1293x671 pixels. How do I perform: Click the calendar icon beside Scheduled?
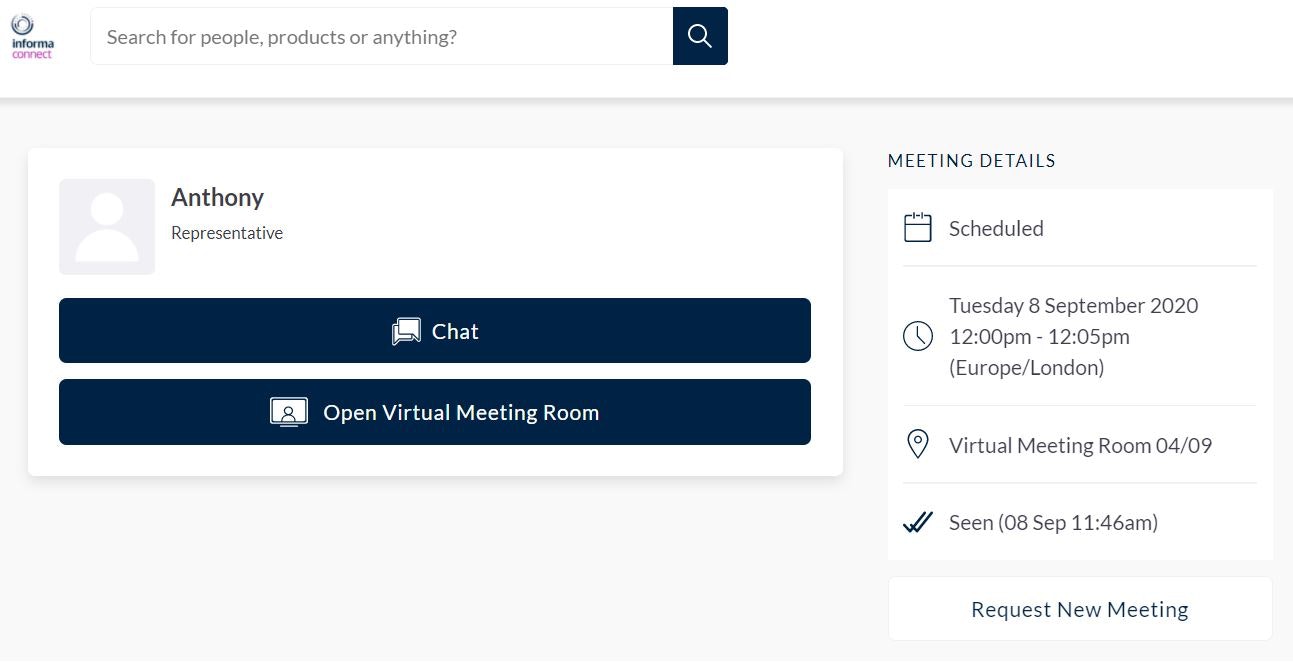(917, 228)
